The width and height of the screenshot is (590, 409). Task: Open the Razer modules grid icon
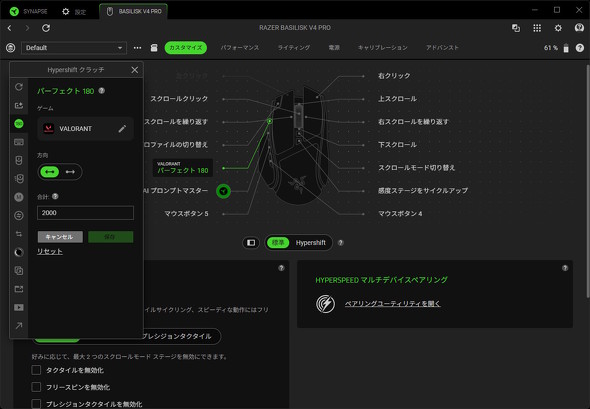tap(537, 28)
